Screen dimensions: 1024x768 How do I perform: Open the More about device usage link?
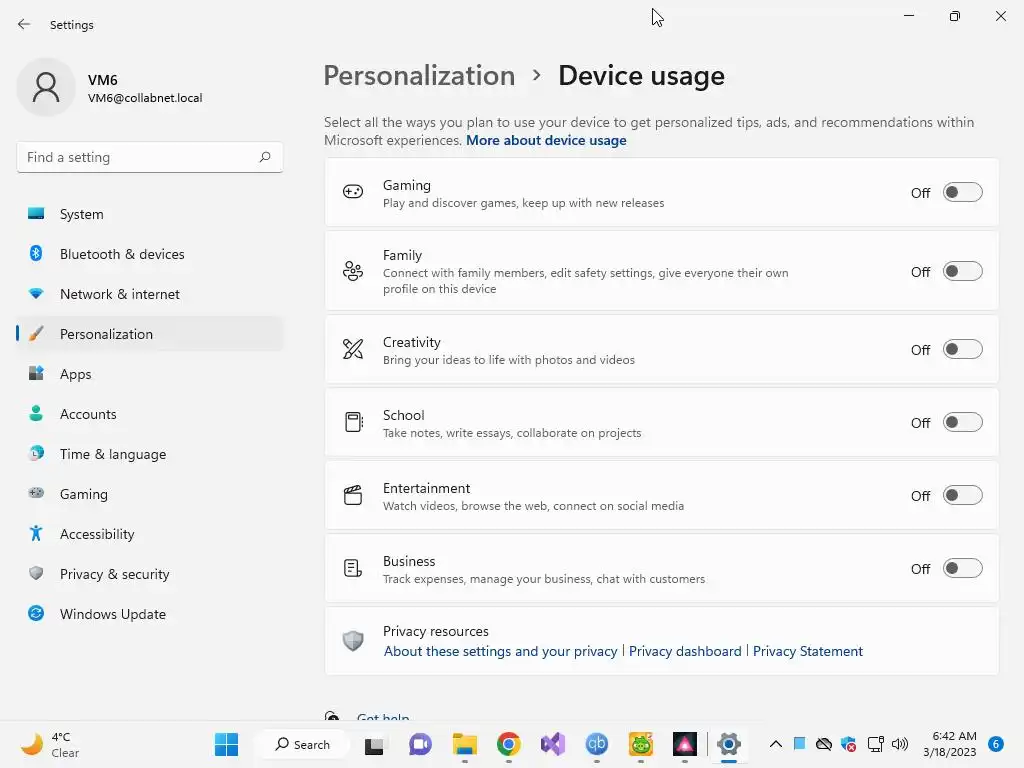[x=546, y=141]
